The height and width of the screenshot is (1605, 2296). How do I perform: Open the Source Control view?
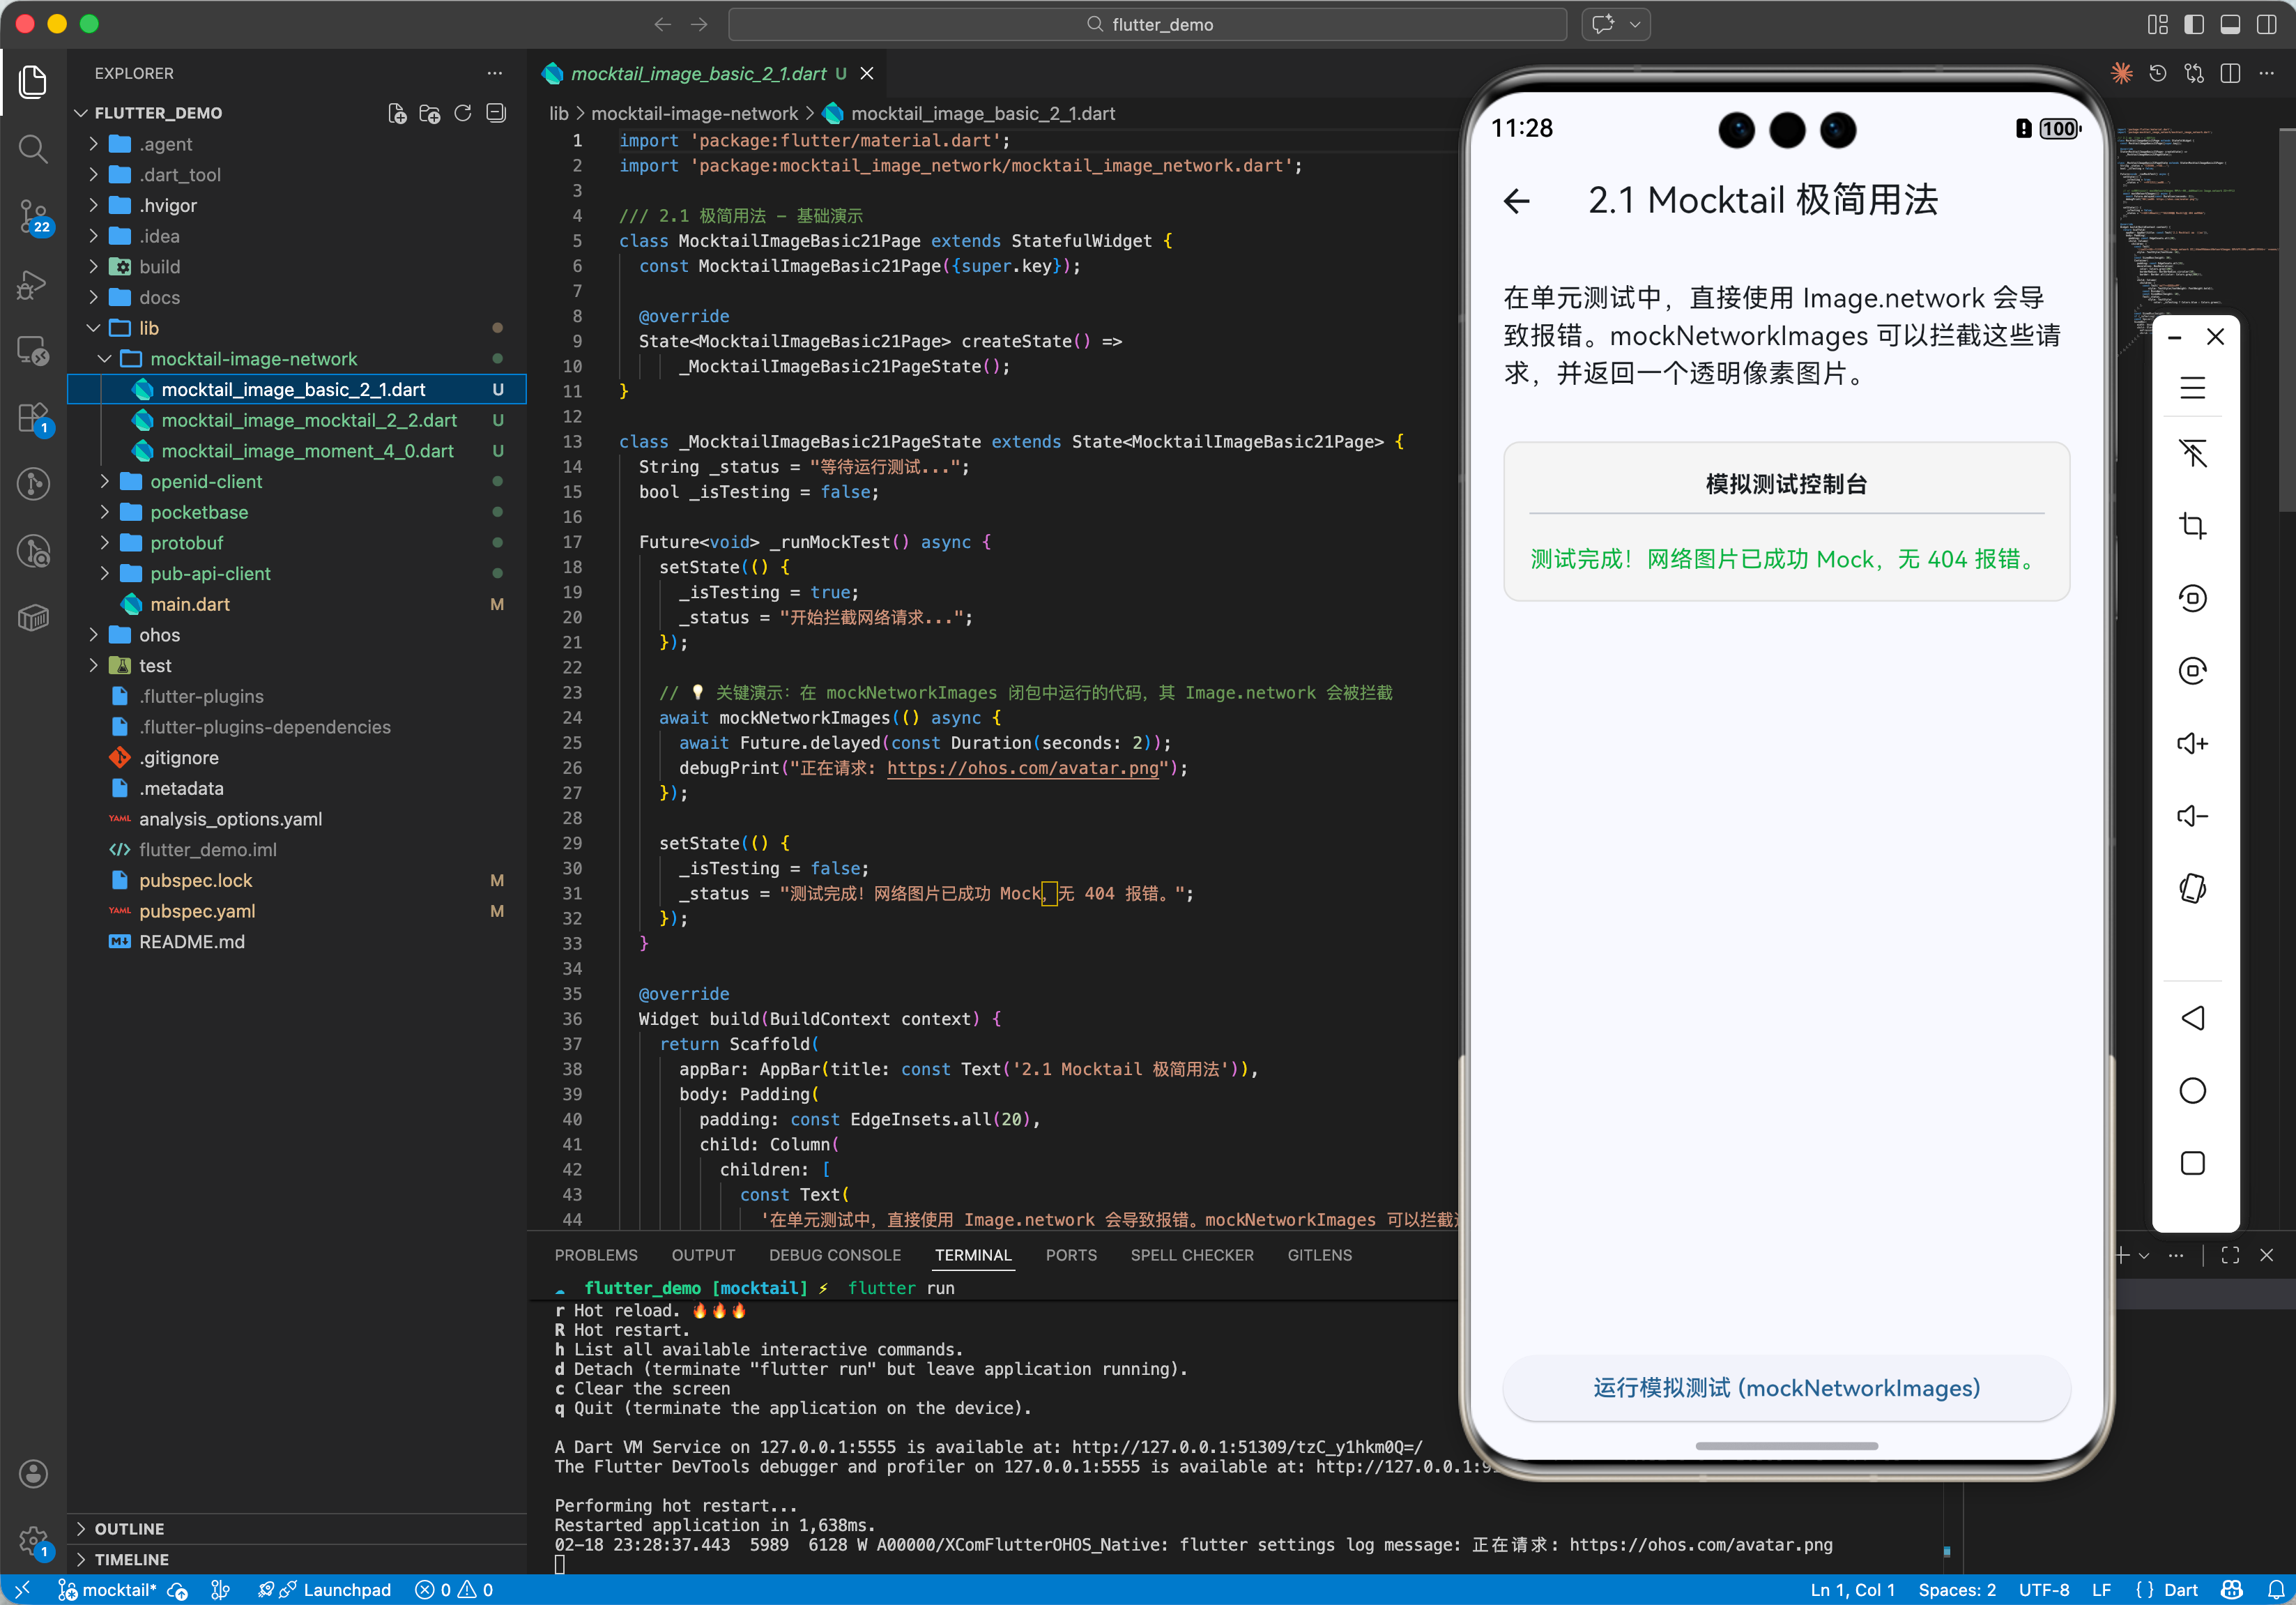click(x=33, y=215)
